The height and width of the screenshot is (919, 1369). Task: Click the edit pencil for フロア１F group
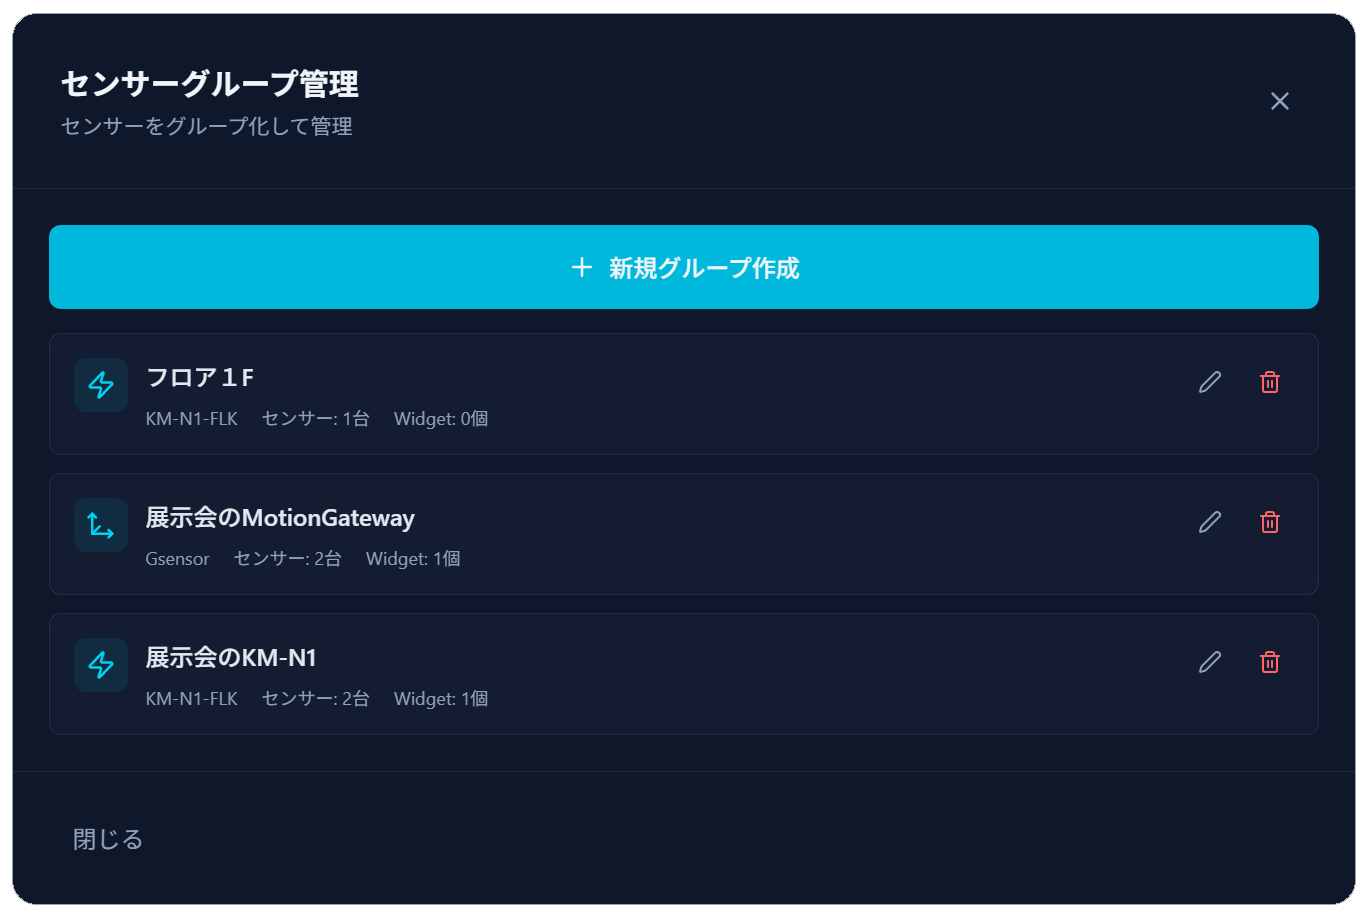coord(1209,382)
